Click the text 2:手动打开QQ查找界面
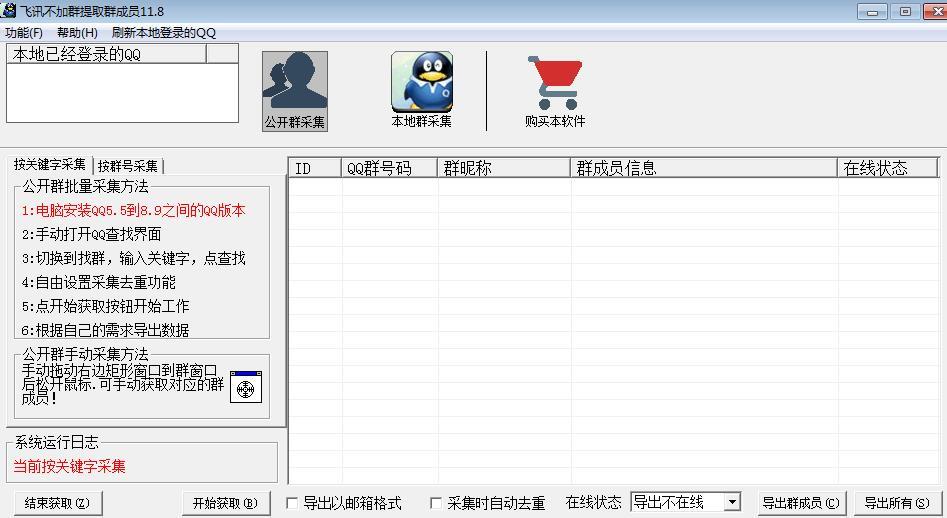Viewport: 947px width, 518px height. [91, 234]
